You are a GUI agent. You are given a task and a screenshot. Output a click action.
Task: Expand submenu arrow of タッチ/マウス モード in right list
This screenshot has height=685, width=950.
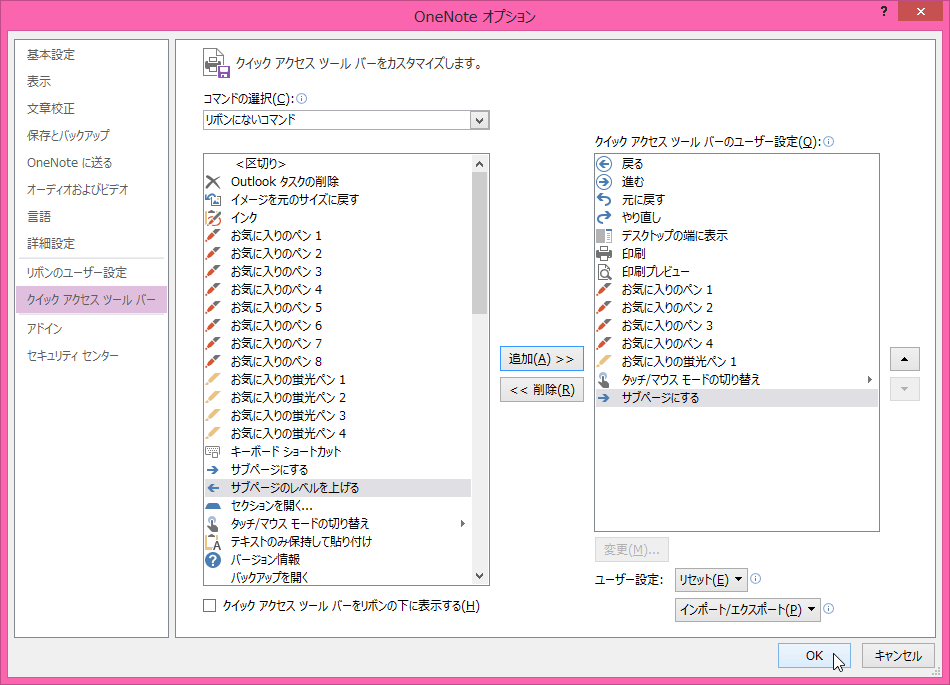(x=869, y=380)
